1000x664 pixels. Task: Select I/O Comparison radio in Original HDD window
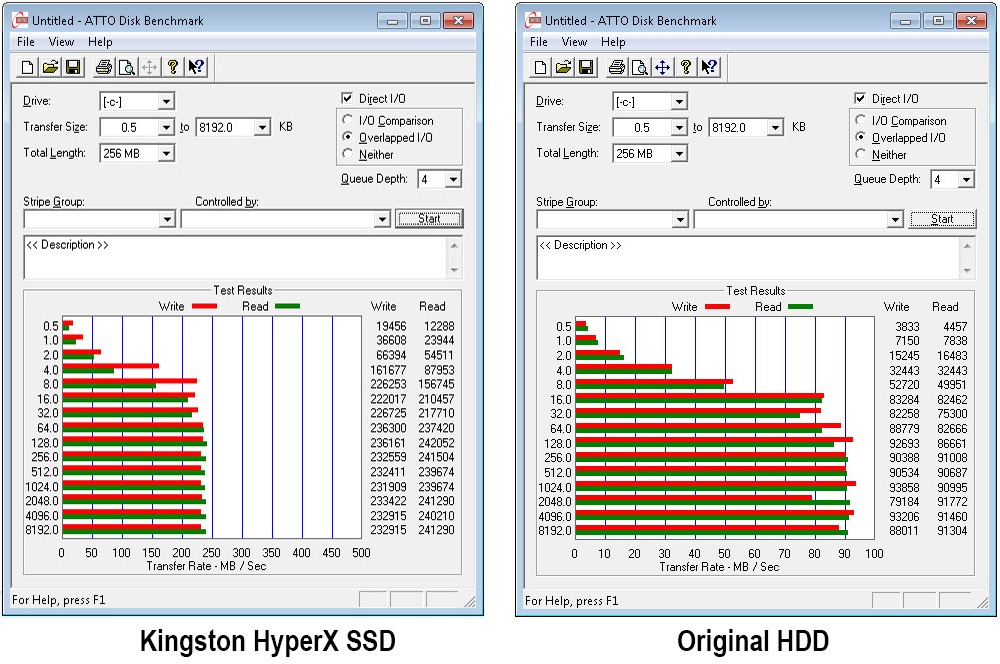[x=860, y=120]
